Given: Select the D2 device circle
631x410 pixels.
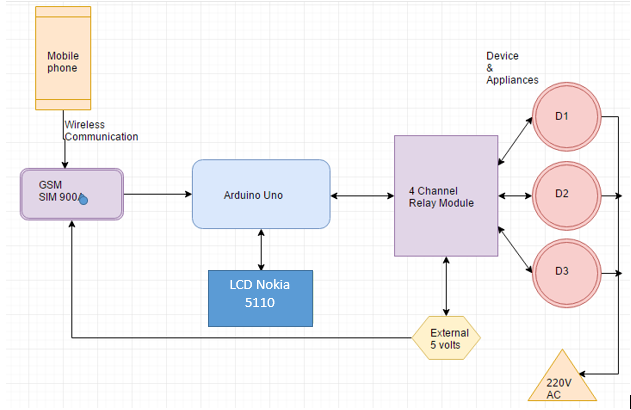Looking at the screenshot, I should click(x=567, y=196).
